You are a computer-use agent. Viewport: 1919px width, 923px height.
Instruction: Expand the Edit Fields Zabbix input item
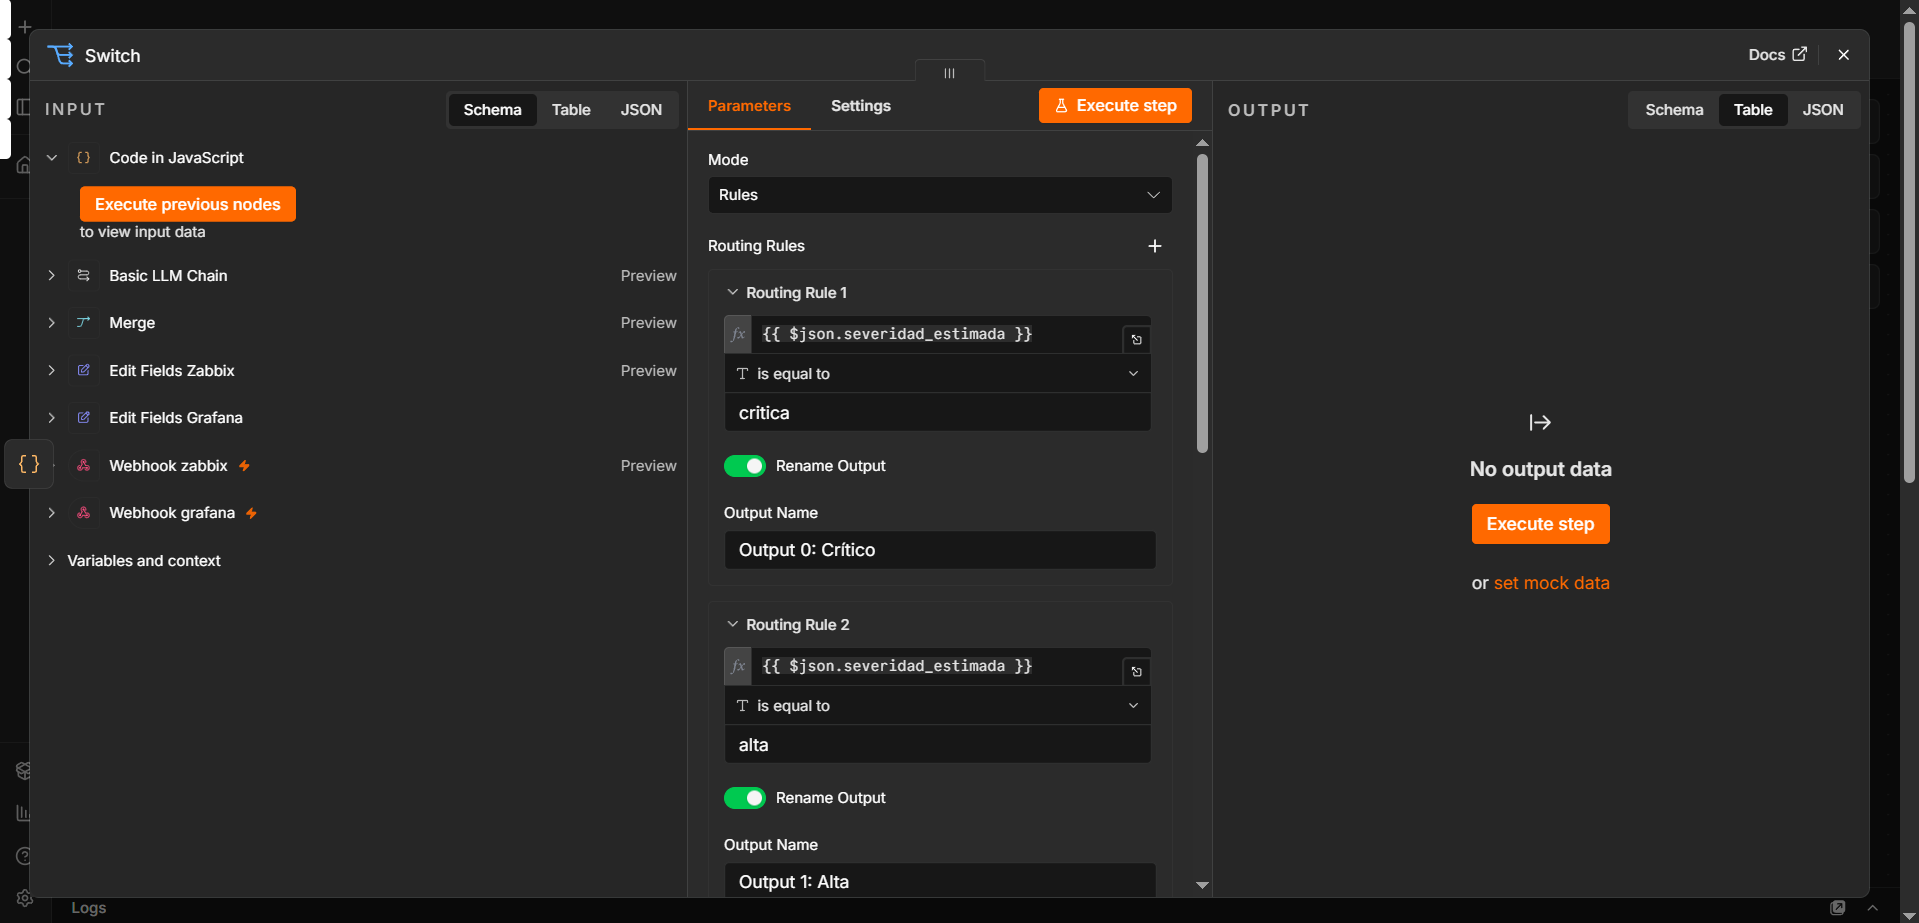coord(52,371)
